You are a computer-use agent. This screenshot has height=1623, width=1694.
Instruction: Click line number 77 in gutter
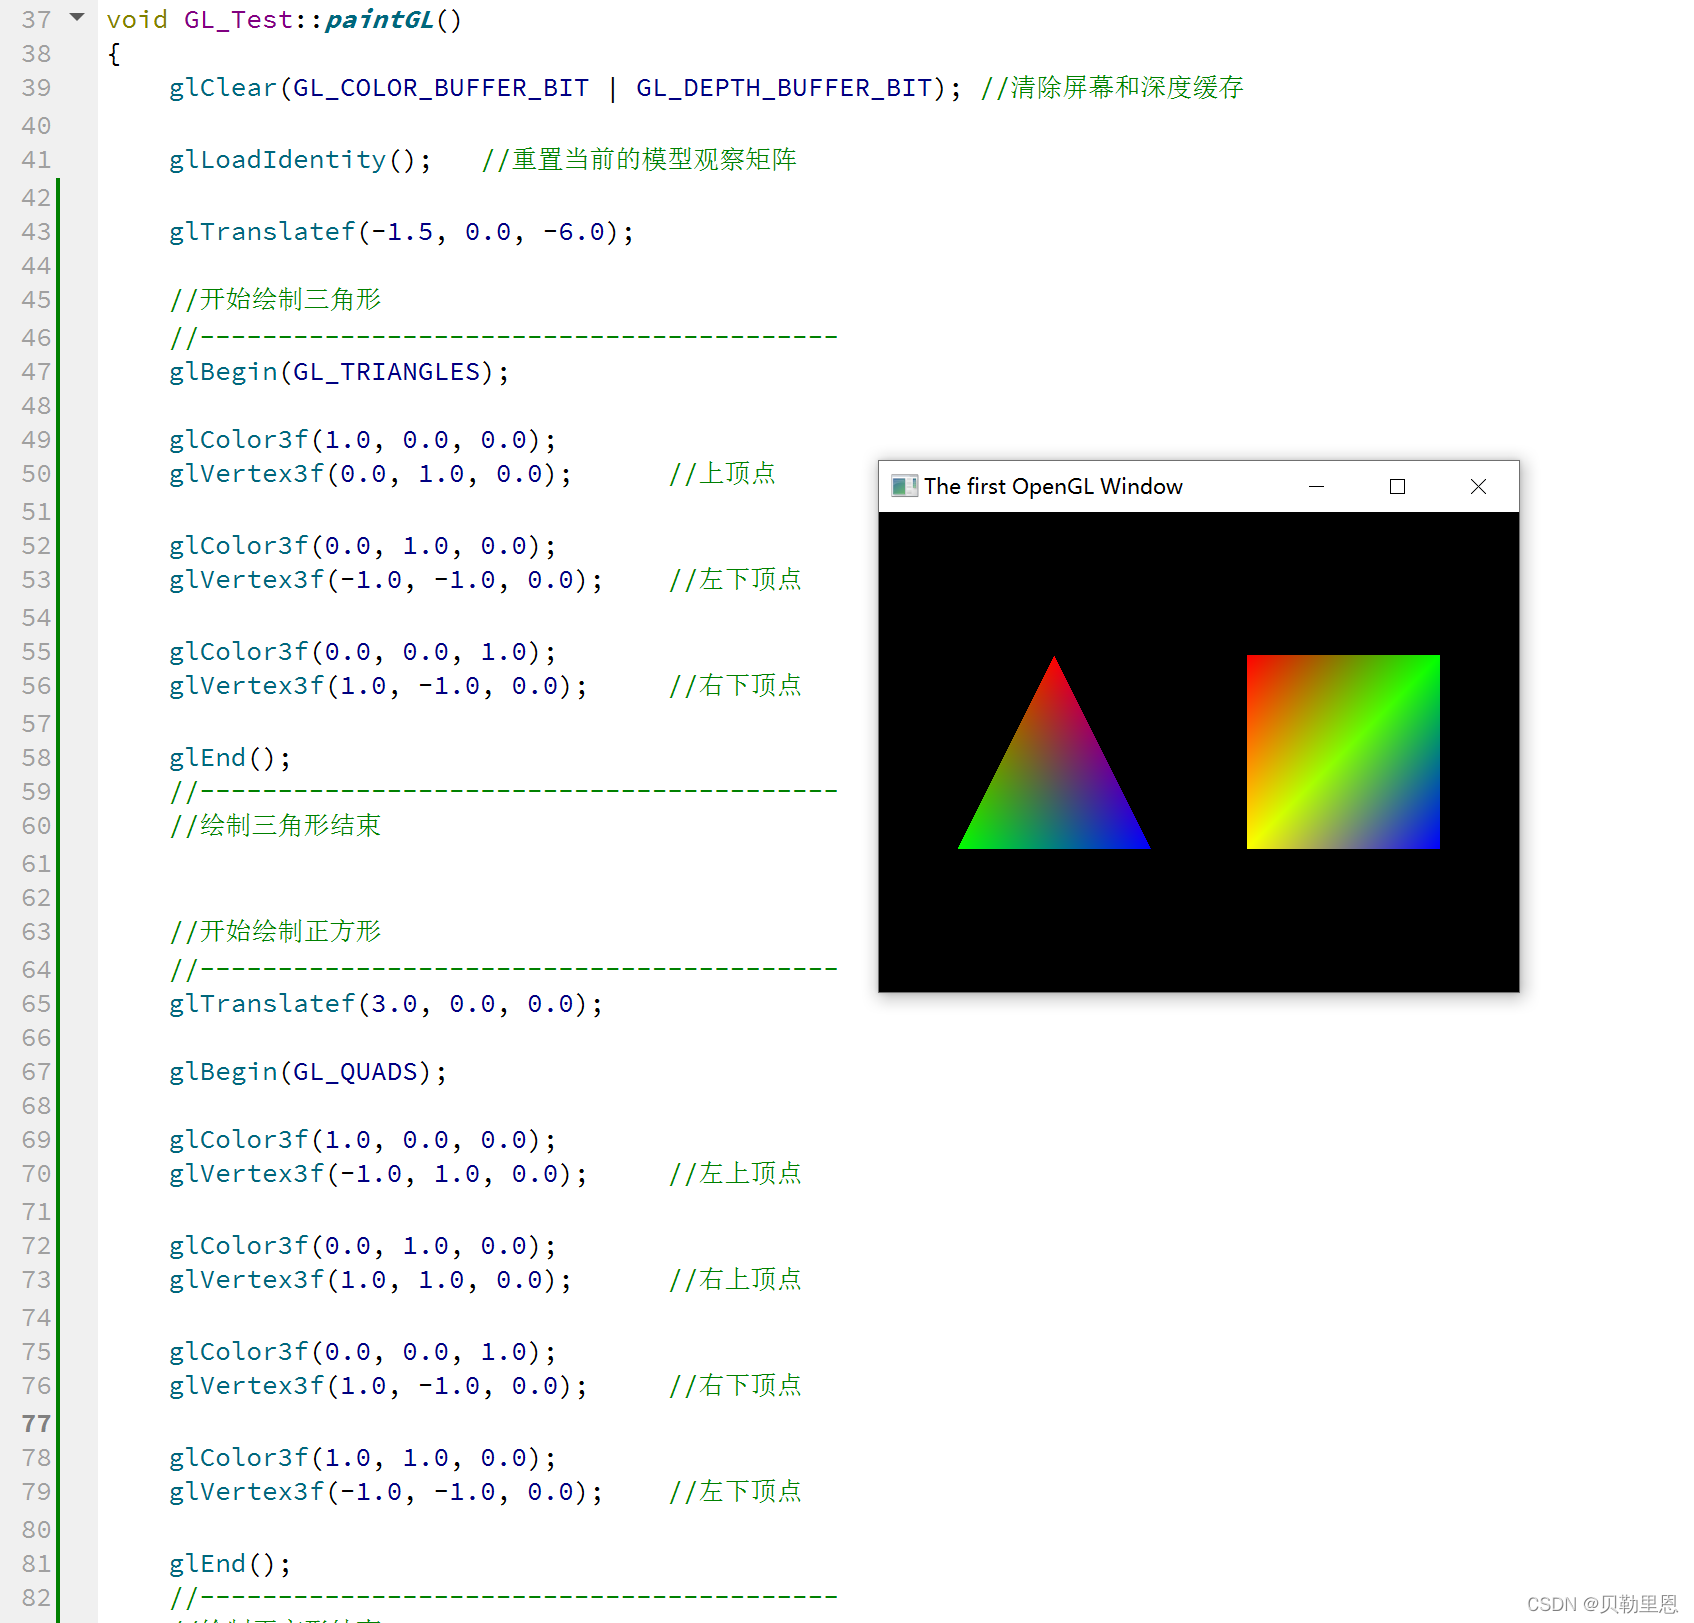coord(36,1424)
